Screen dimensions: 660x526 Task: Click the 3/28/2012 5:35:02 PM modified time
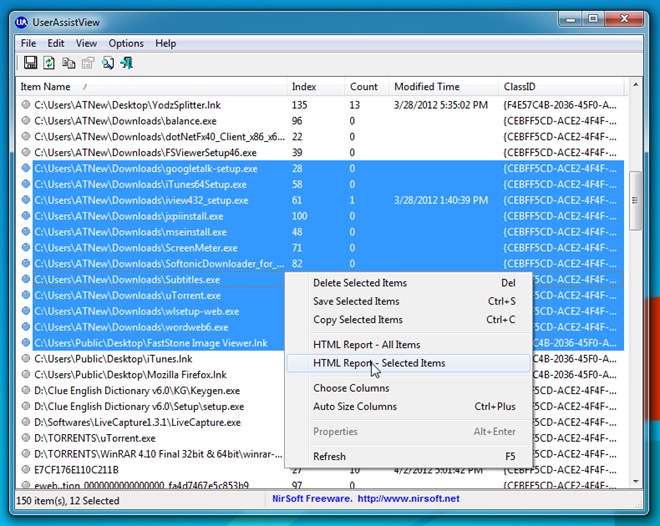point(441,105)
